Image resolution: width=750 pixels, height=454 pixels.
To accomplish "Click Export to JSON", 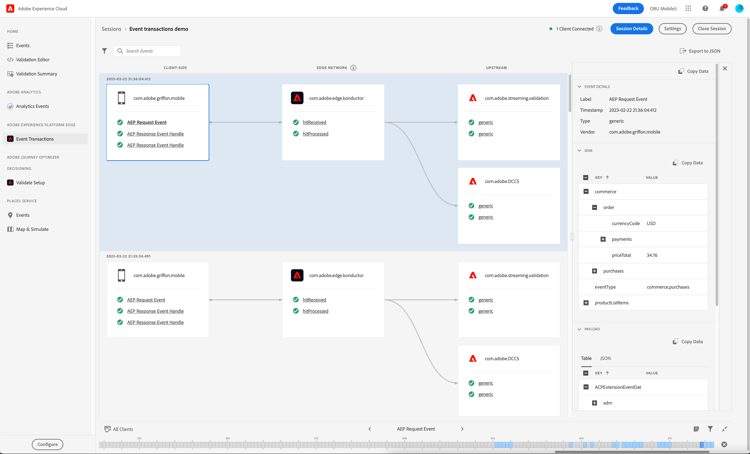I will [x=700, y=51].
